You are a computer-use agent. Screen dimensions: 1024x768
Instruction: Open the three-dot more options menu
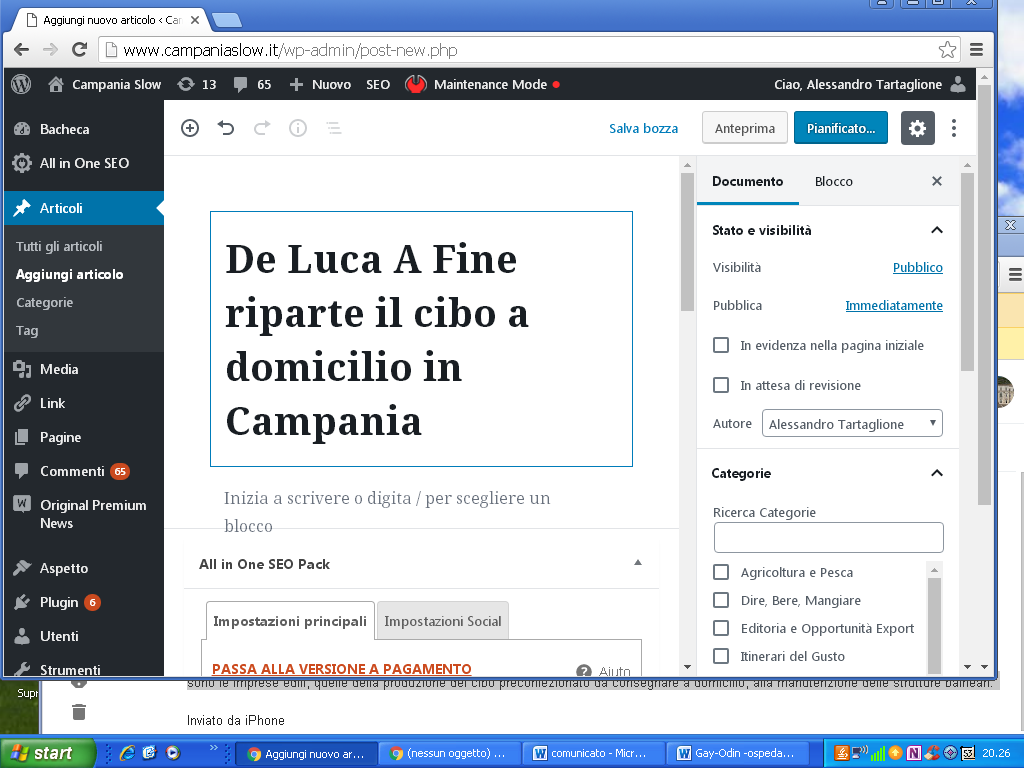coord(954,128)
